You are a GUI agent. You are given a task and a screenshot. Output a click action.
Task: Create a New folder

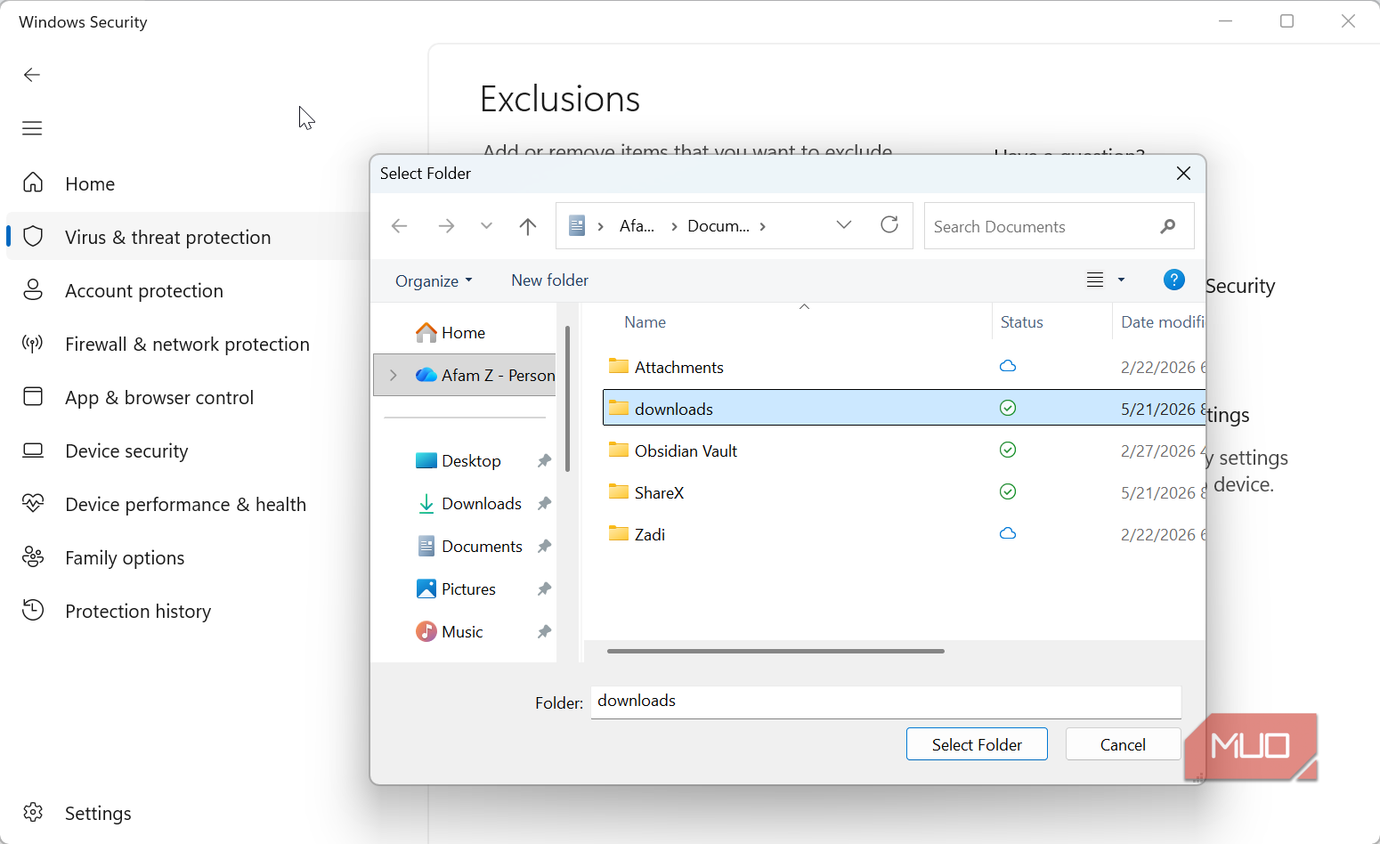(550, 281)
